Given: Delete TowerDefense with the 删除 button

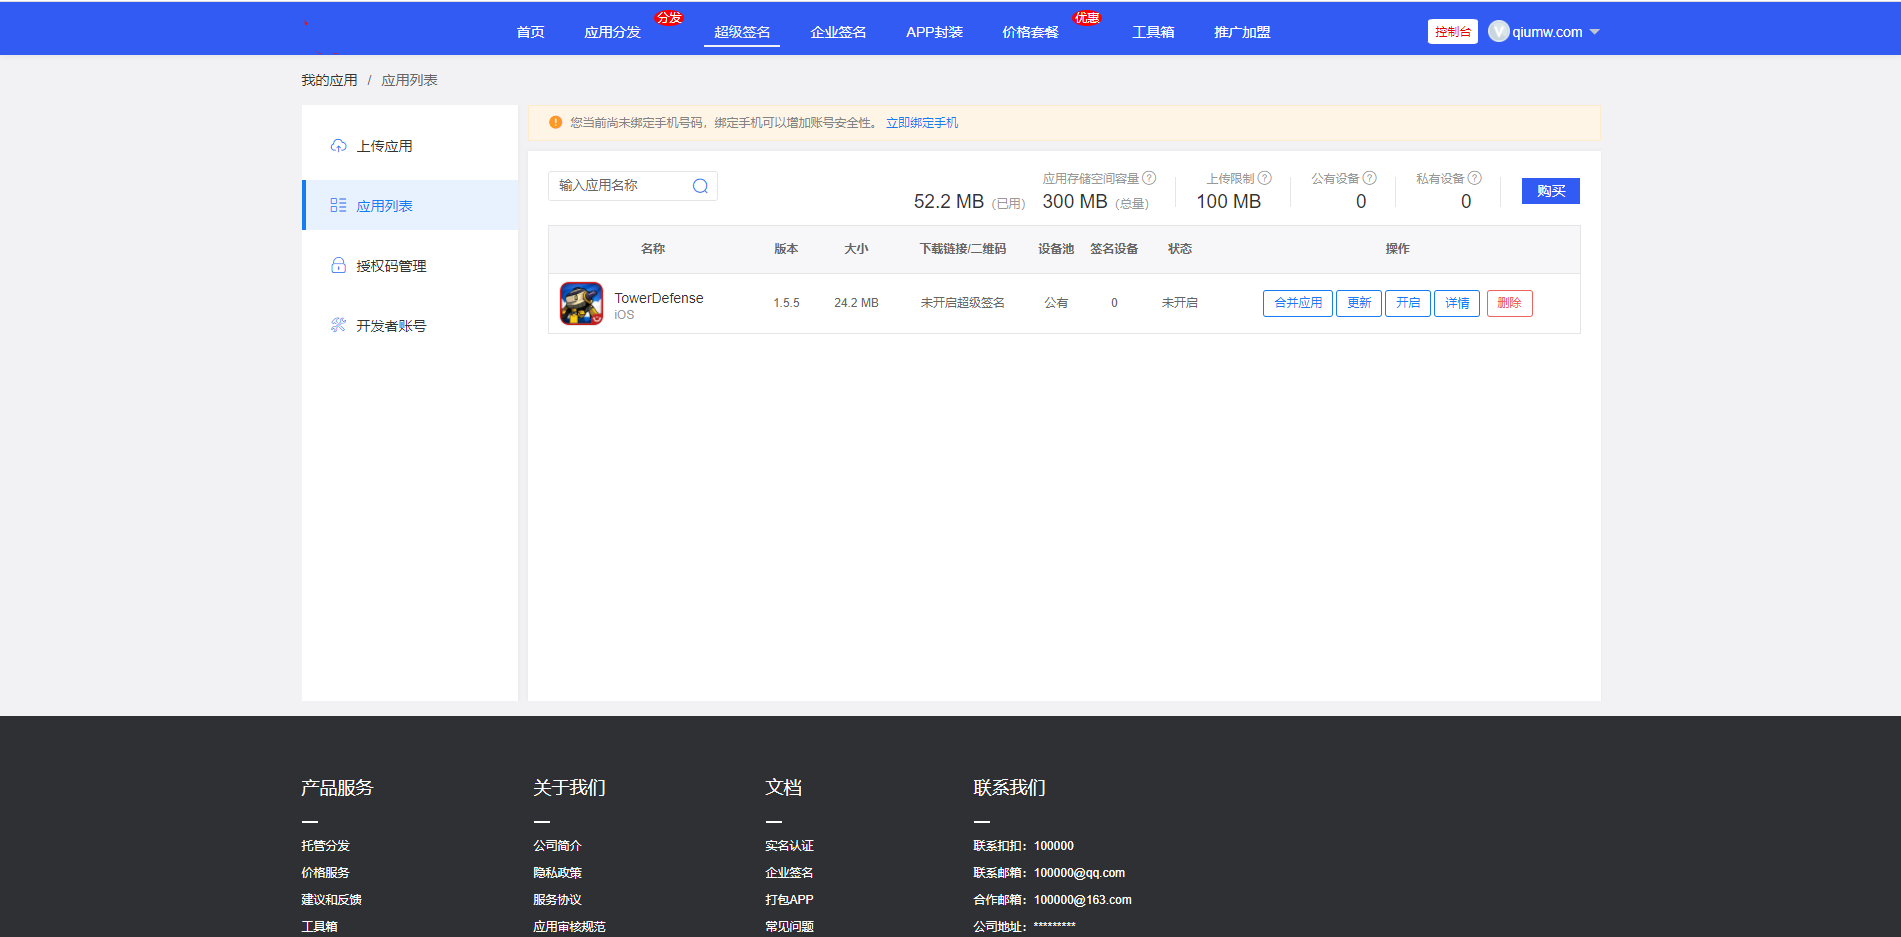Looking at the screenshot, I should click(1509, 303).
